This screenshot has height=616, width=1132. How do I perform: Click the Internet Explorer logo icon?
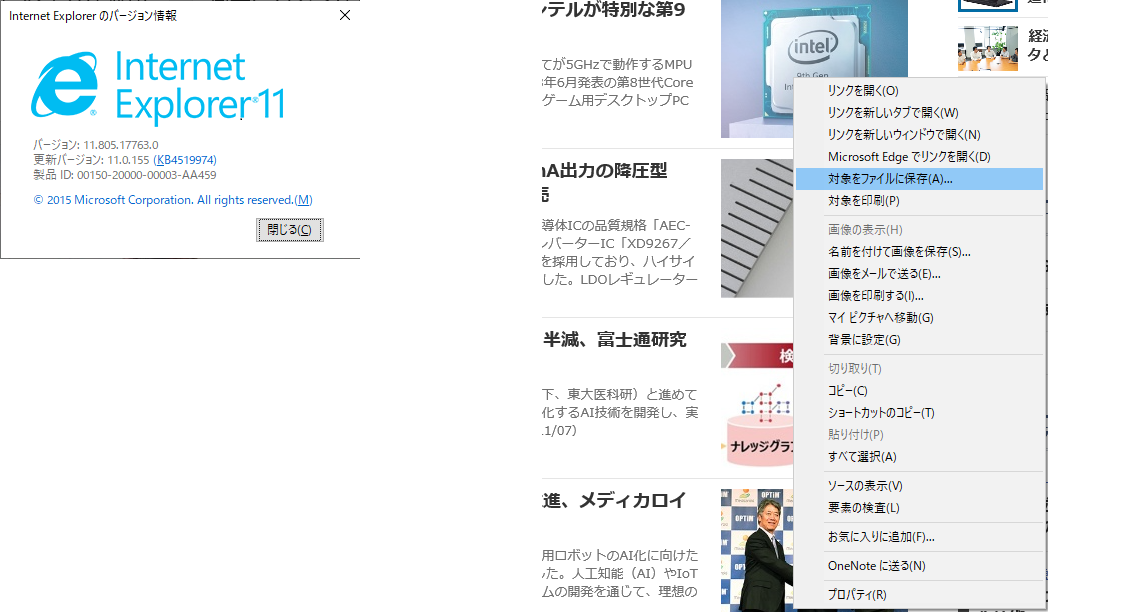[x=64, y=84]
